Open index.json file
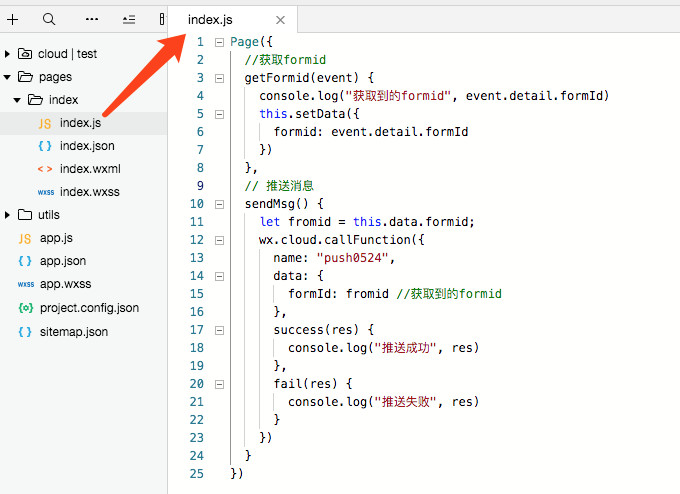 tap(87, 146)
